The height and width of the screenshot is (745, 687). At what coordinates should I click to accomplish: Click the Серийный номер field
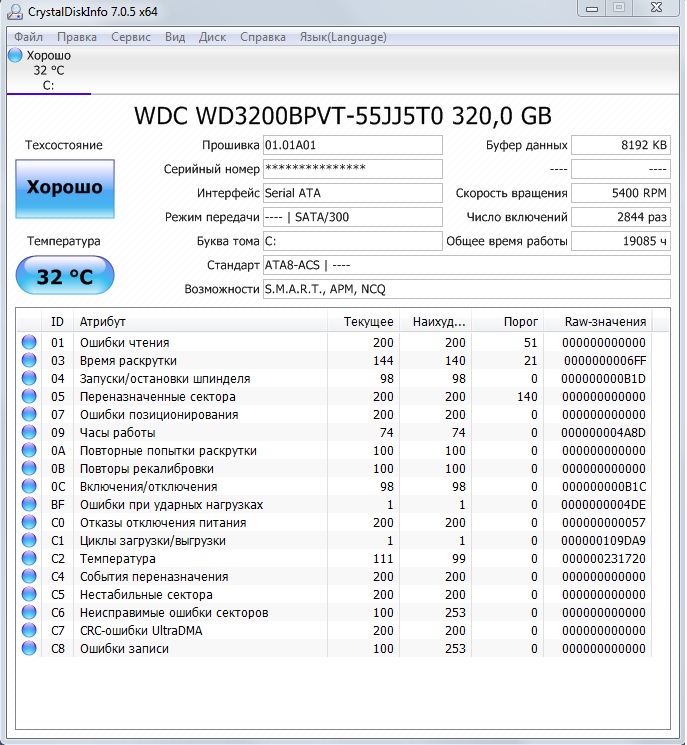[x=352, y=169]
